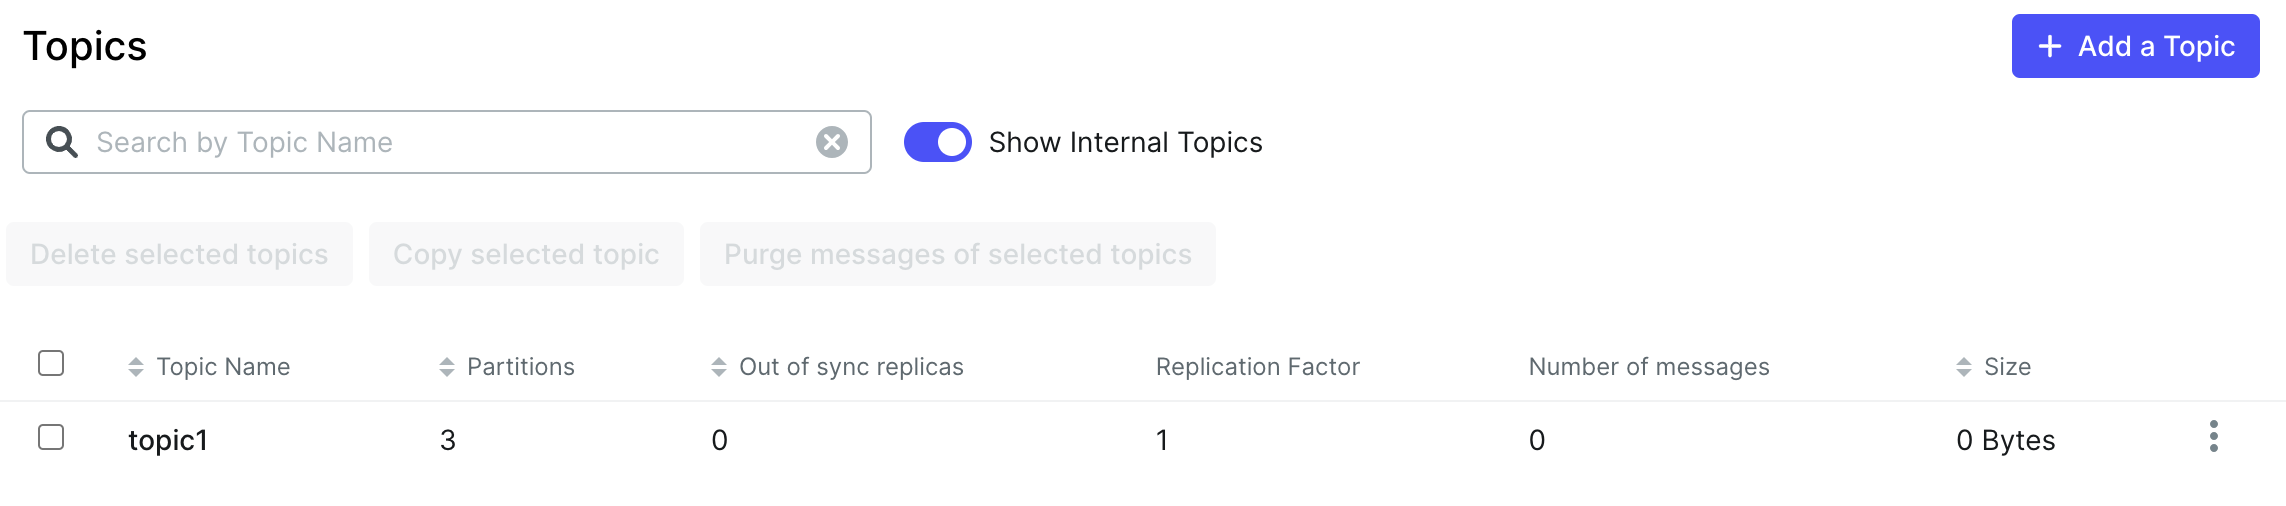
Task: Clear the search field with X icon
Action: 831,142
